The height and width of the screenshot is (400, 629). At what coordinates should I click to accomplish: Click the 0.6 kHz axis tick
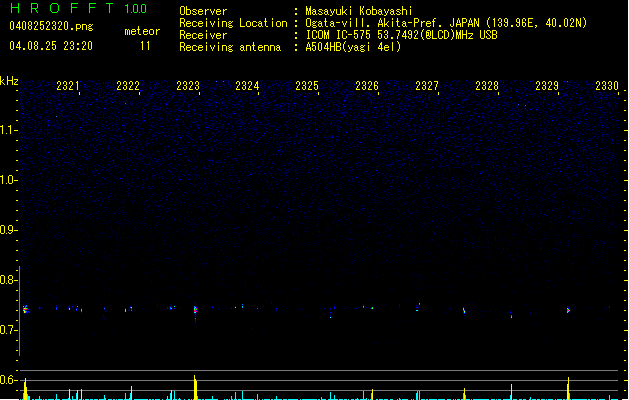8,380
